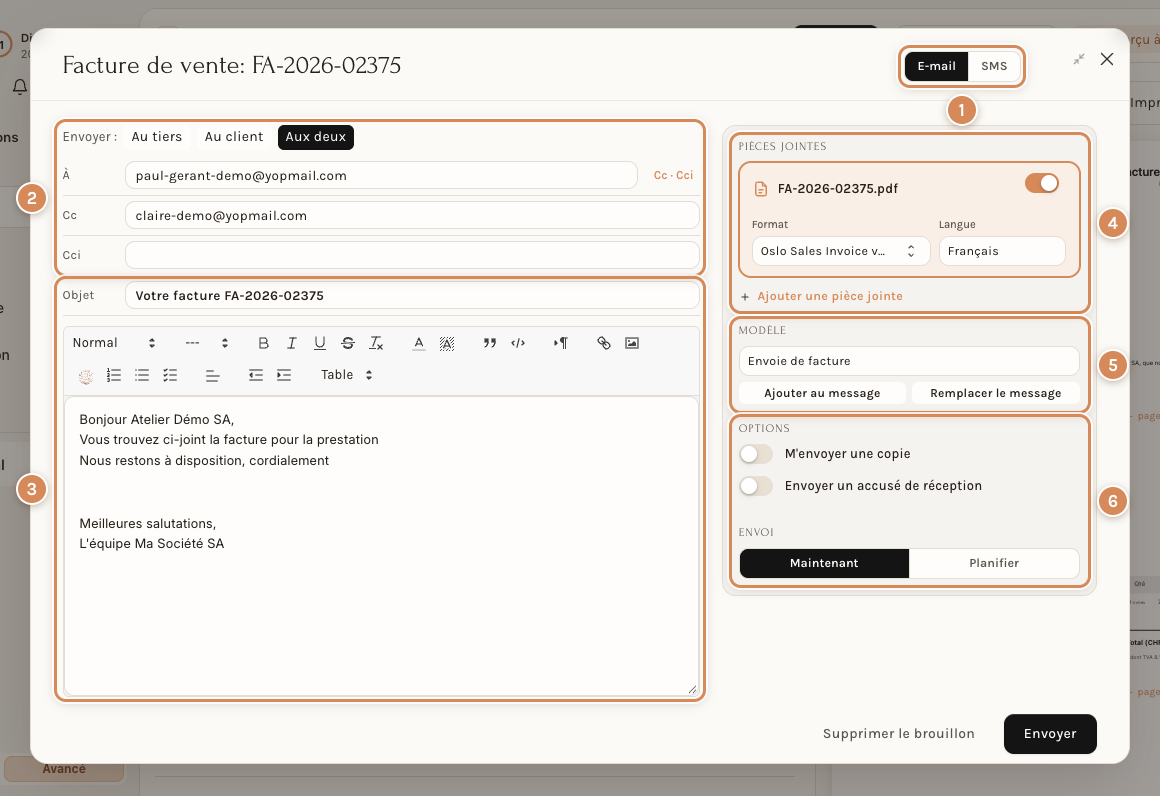Insert a hyperlink
Screen dimensions: 1160x796
604,343
